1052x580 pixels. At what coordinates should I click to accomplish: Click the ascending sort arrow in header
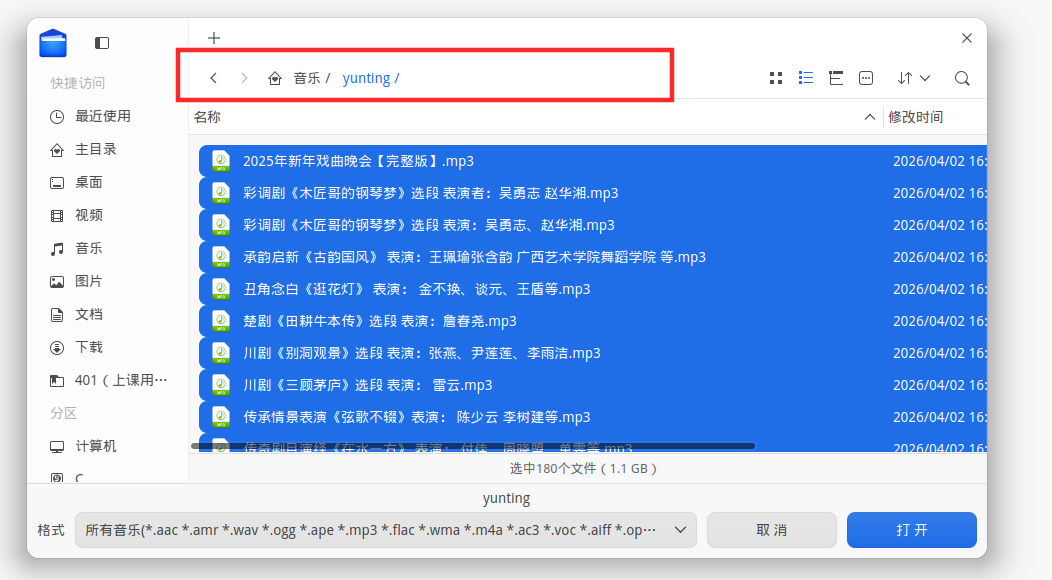click(870, 117)
